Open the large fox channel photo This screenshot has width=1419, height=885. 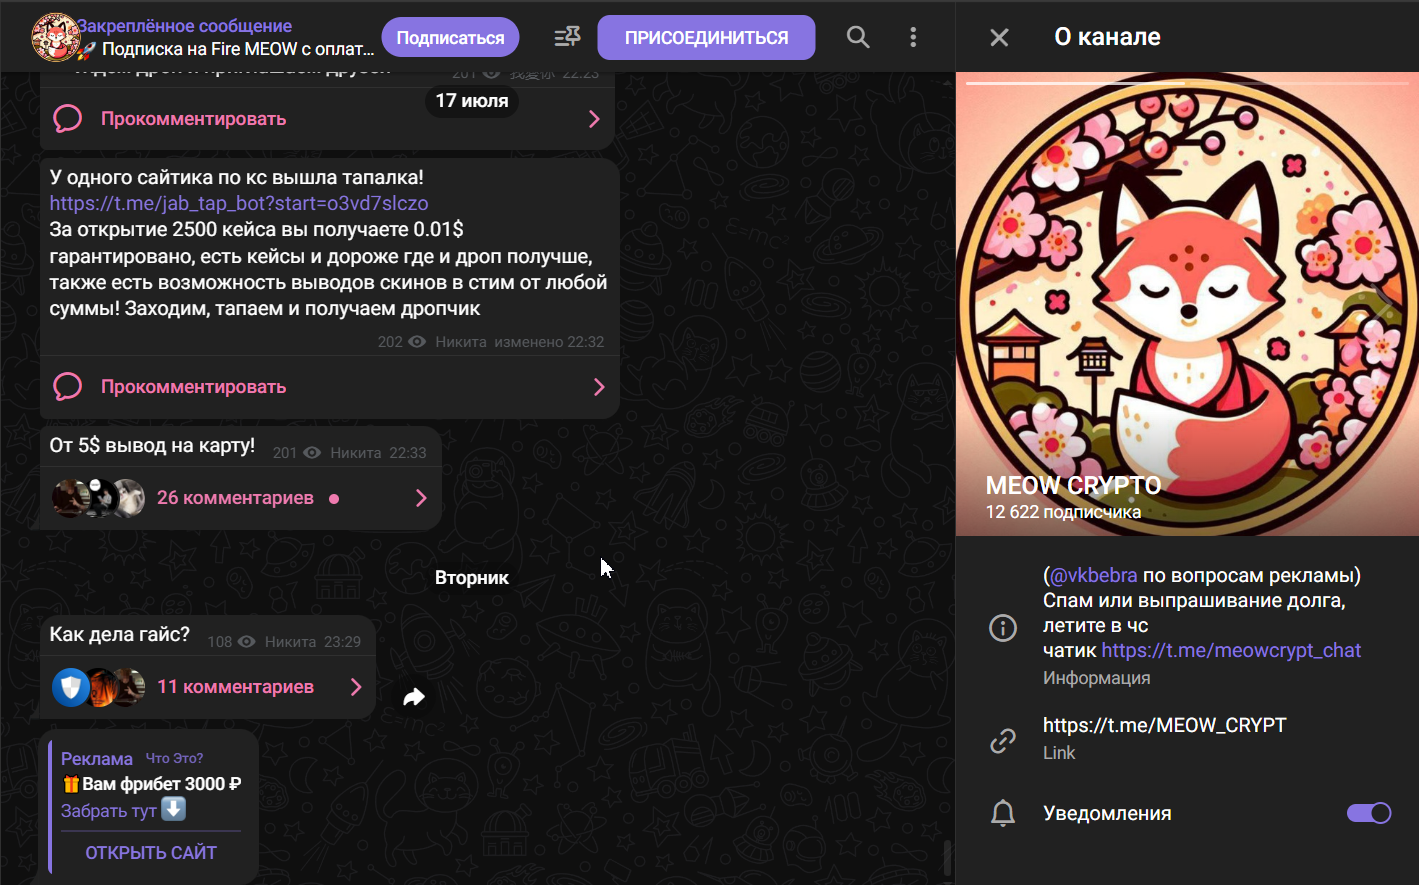[x=1187, y=304]
